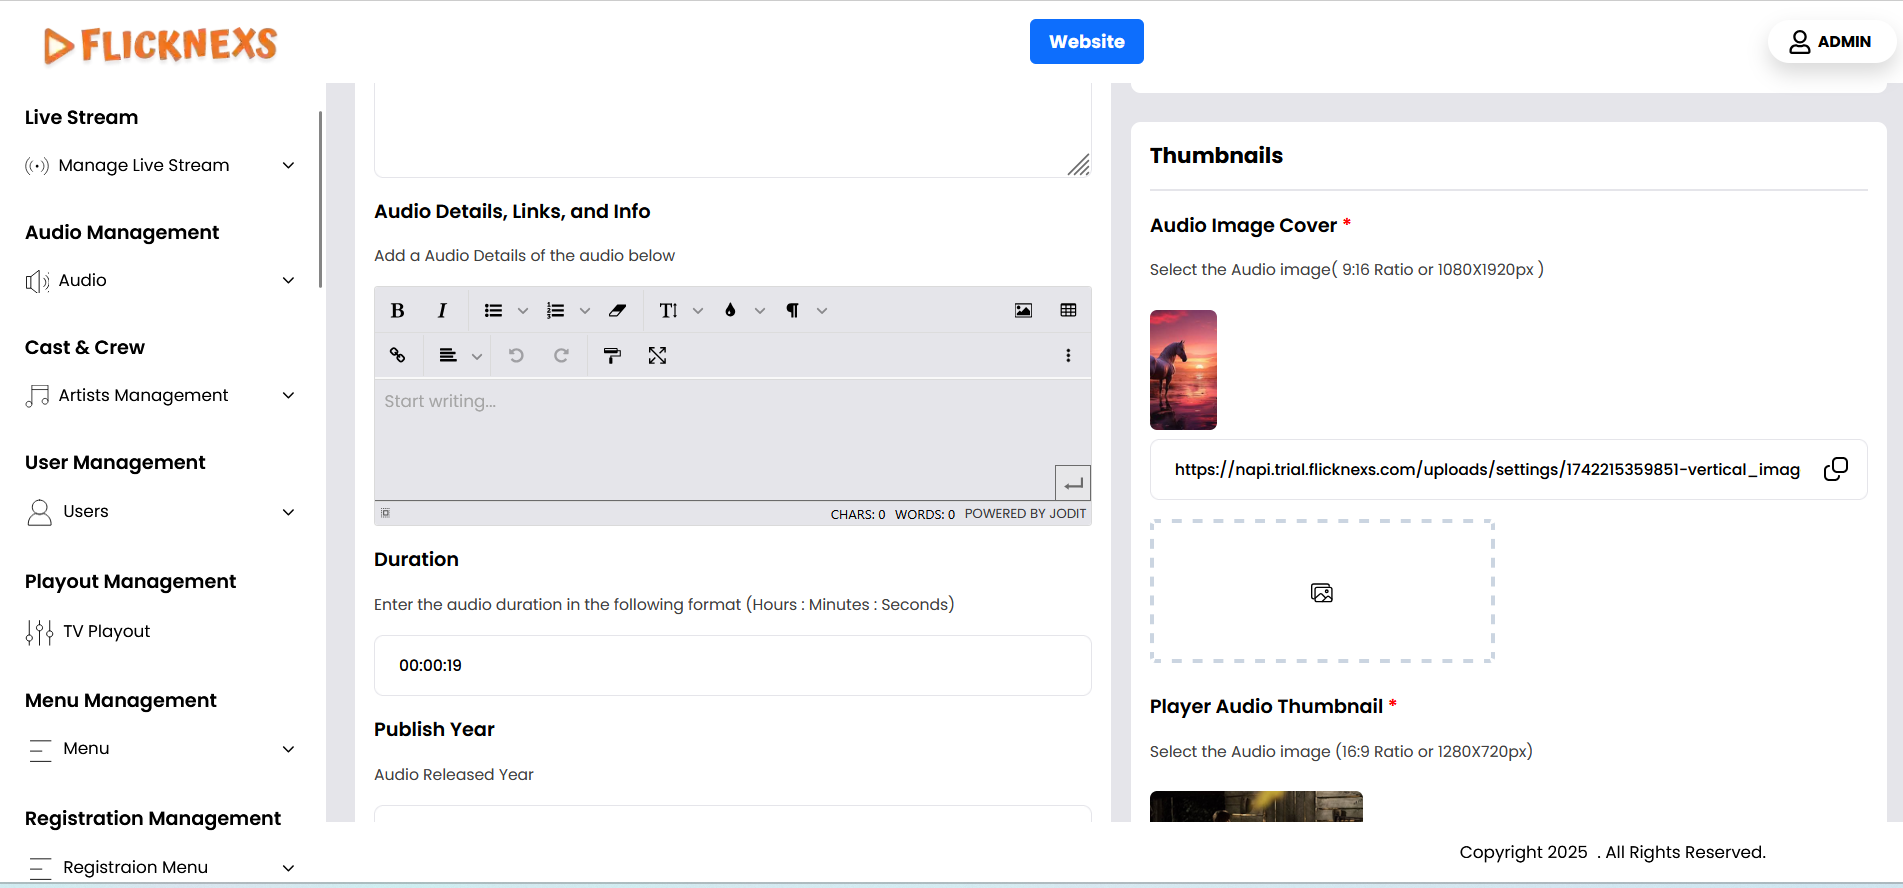Open the font size dropdown arrow
1903x888 pixels.
(x=698, y=311)
